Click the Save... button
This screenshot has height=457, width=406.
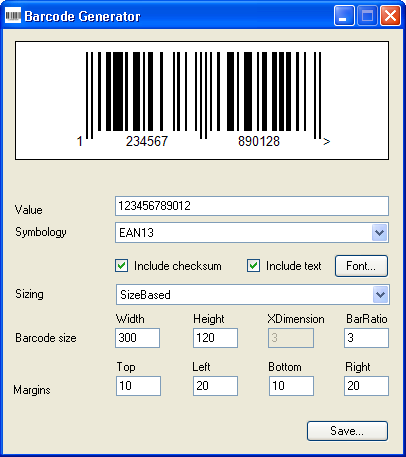pos(347,431)
